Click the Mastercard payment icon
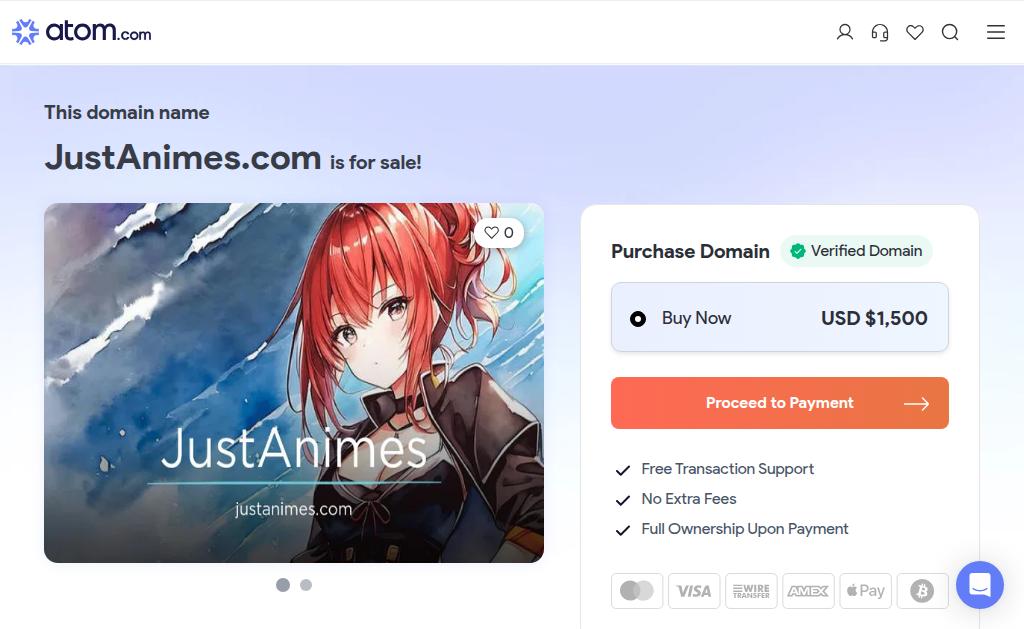This screenshot has height=629, width=1024. 637,591
